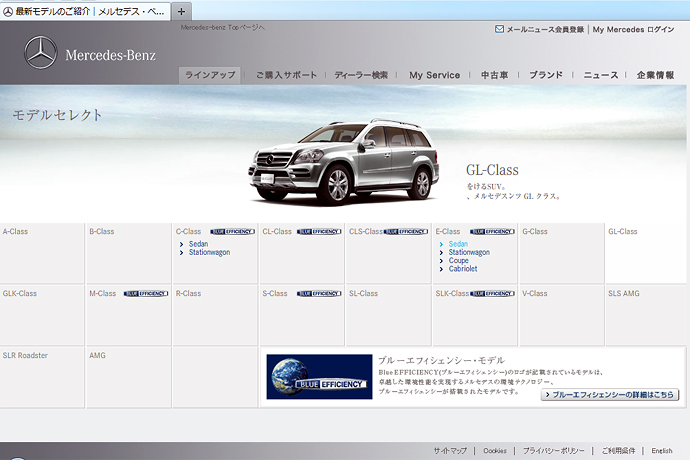
Task: Select E-Class Stationwagon link
Action: pos(469,252)
